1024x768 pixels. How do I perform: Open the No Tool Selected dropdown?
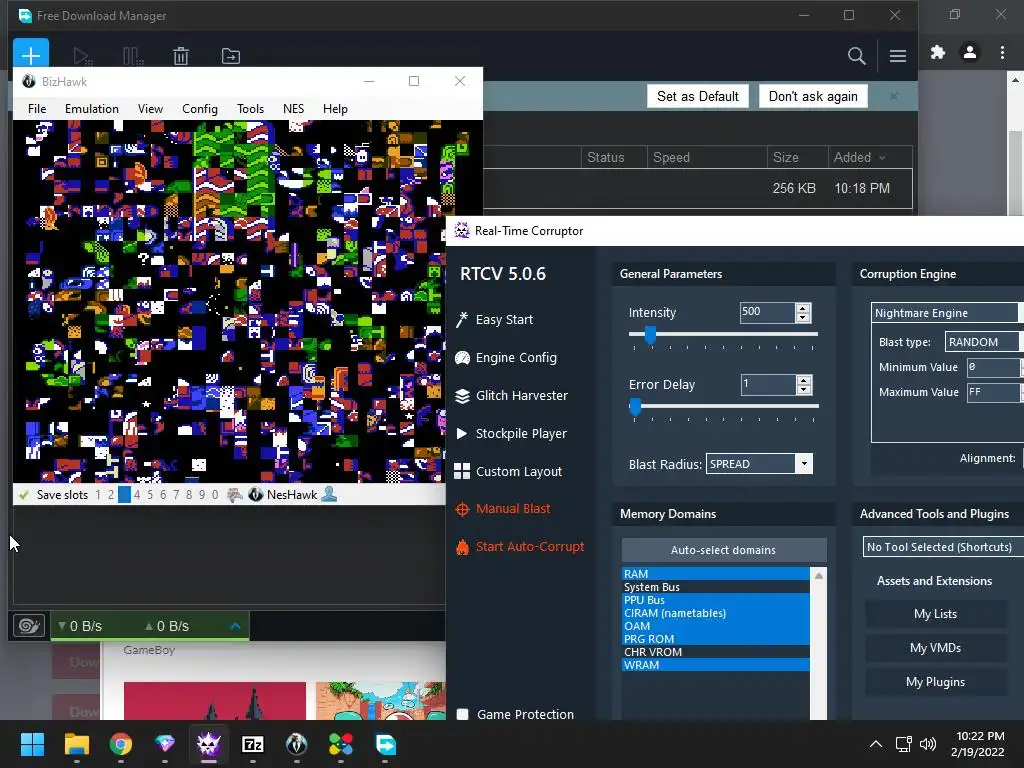(x=943, y=547)
